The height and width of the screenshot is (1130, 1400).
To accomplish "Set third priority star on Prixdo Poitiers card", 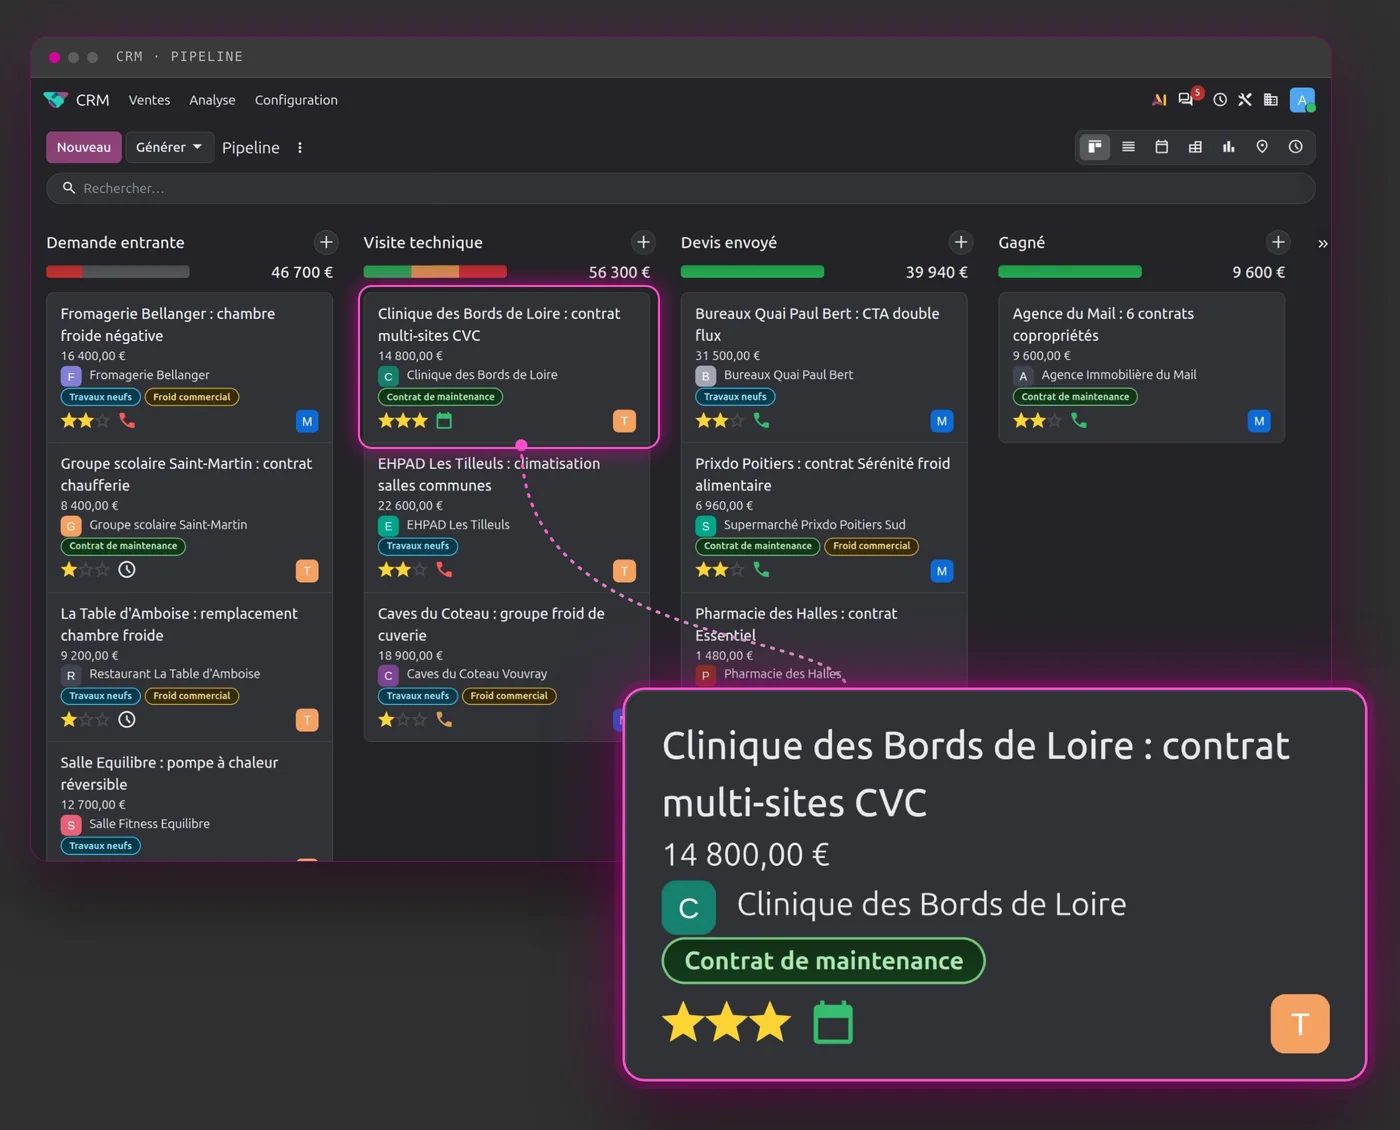I will pyautogui.click(x=737, y=570).
